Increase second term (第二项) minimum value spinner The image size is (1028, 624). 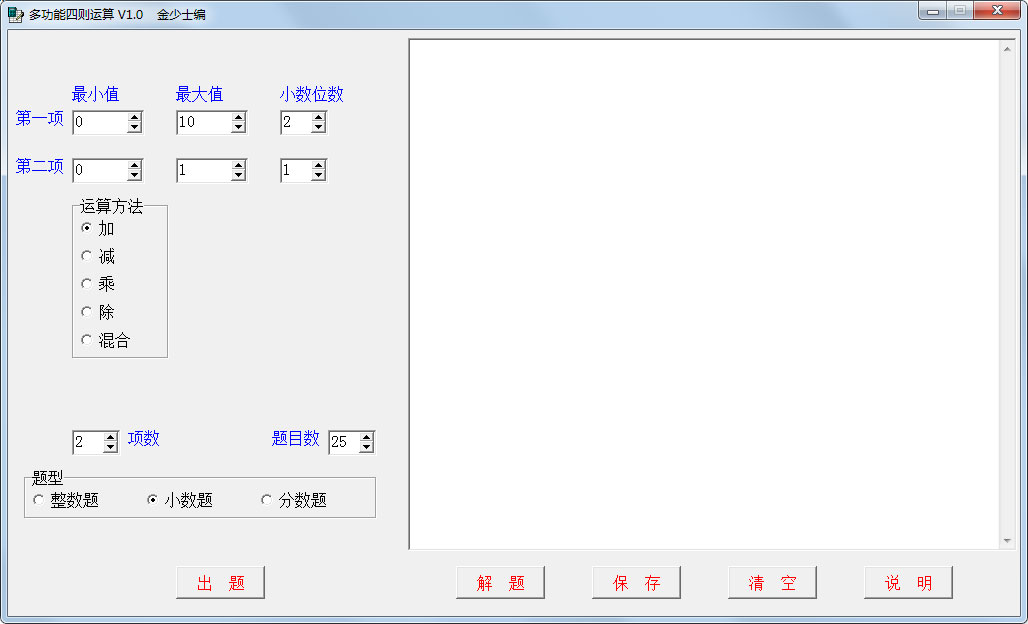[x=135, y=165]
